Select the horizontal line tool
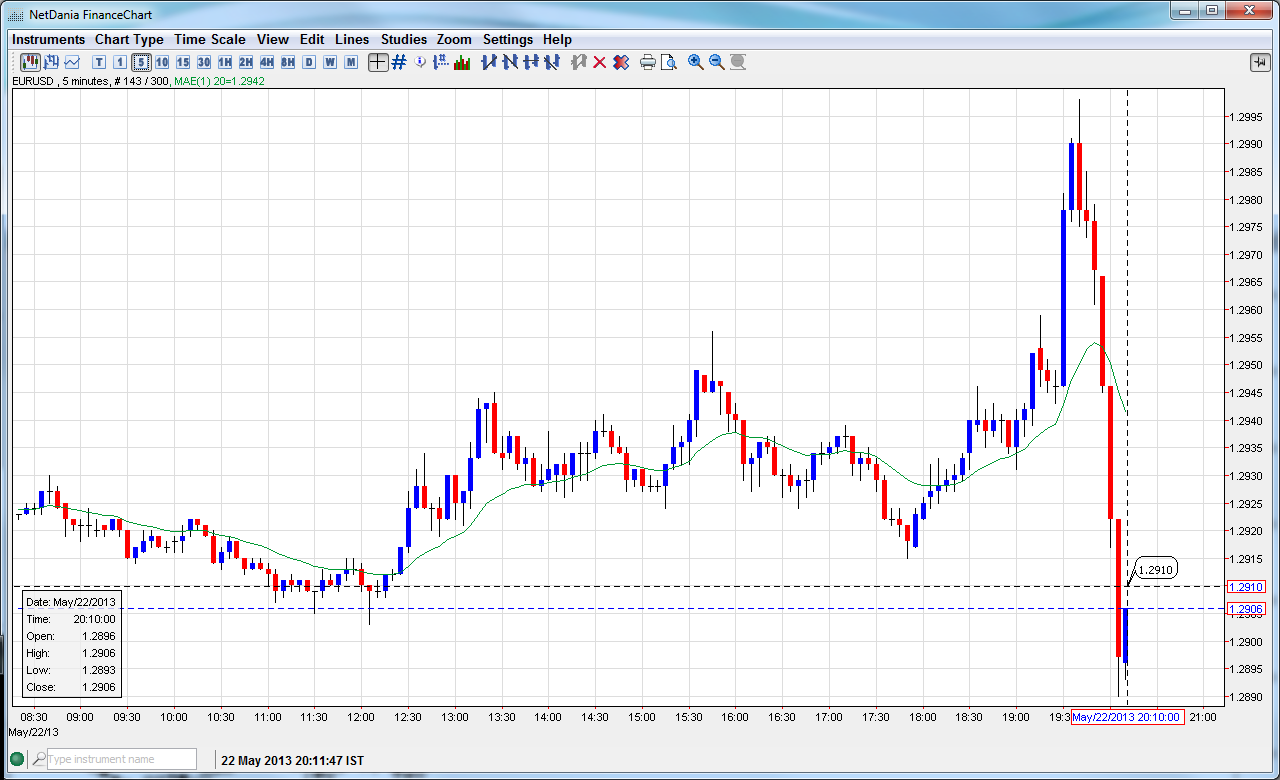1280x780 pixels. (531, 62)
